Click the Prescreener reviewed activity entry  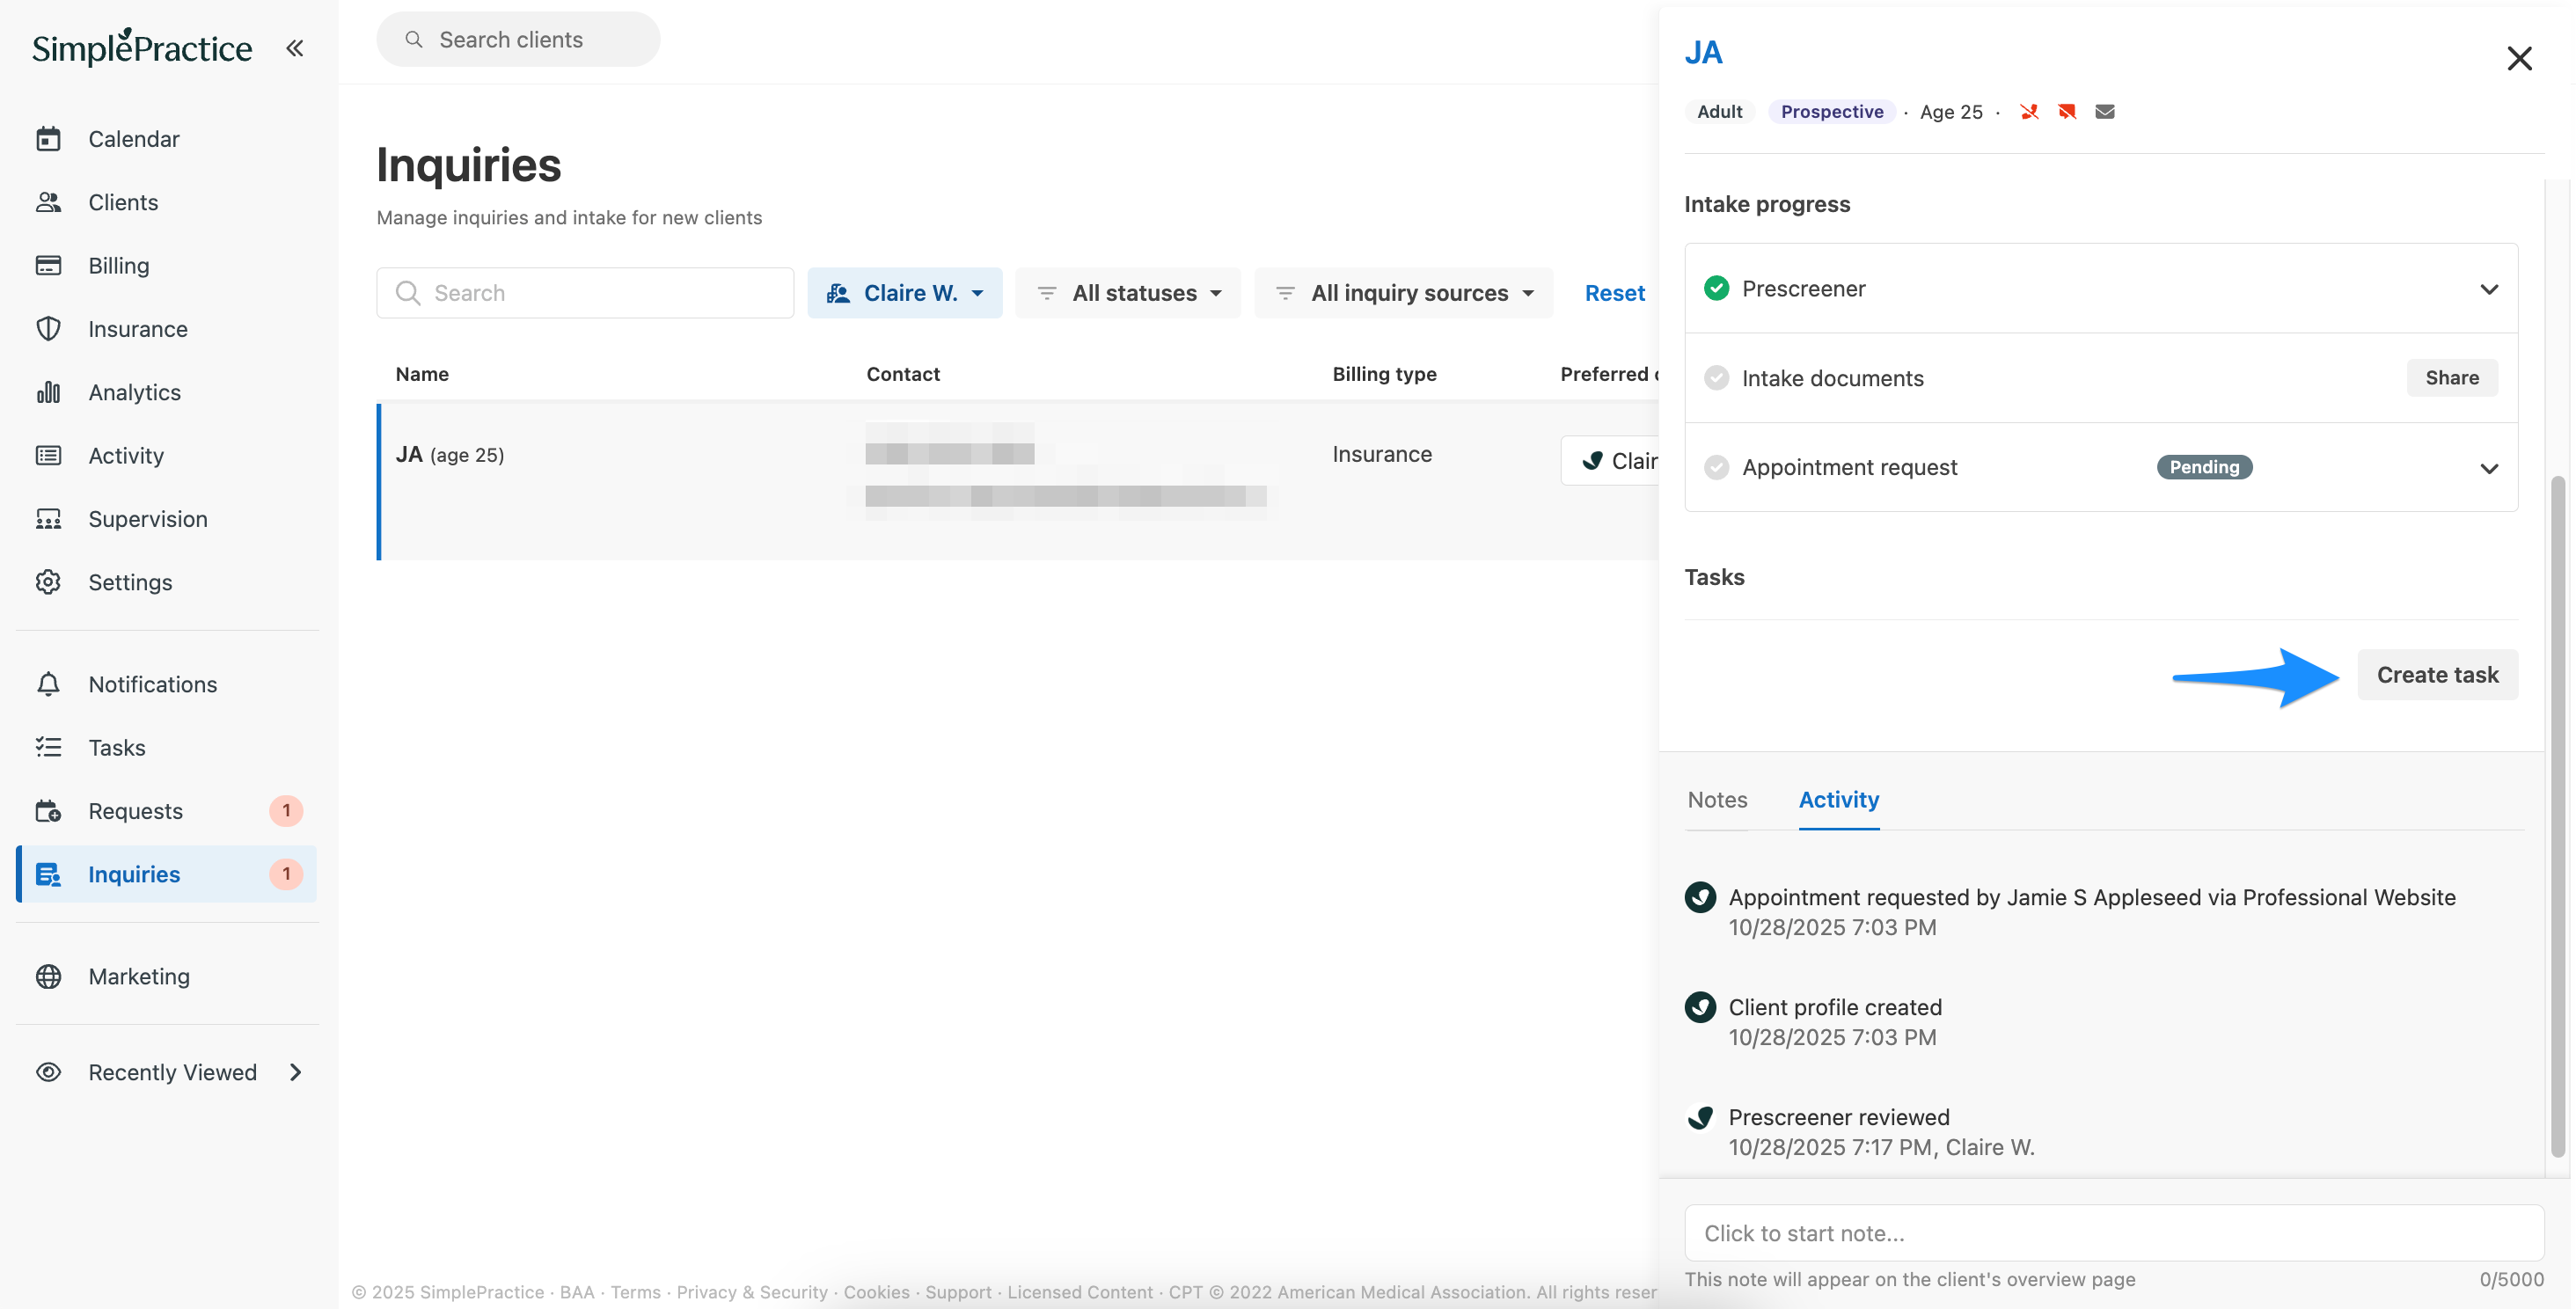1860,1132
